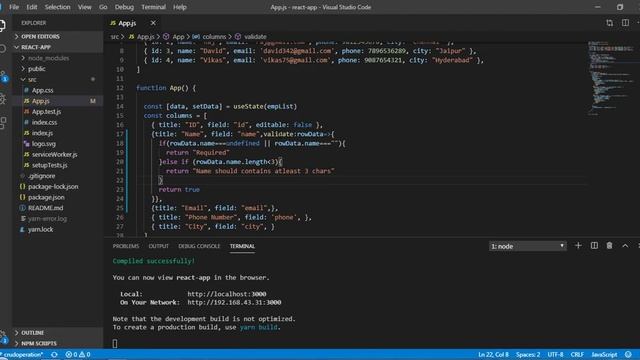Open the http://localhost:3000 terminal link
The width and height of the screenshot is (640, 360).
227,294
